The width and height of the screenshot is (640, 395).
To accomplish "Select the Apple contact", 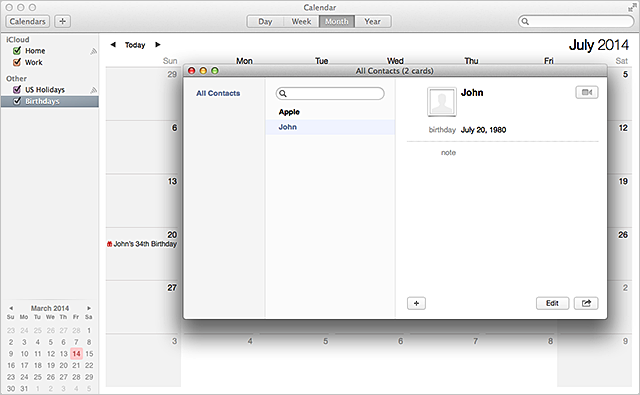I will click(289, 112).
